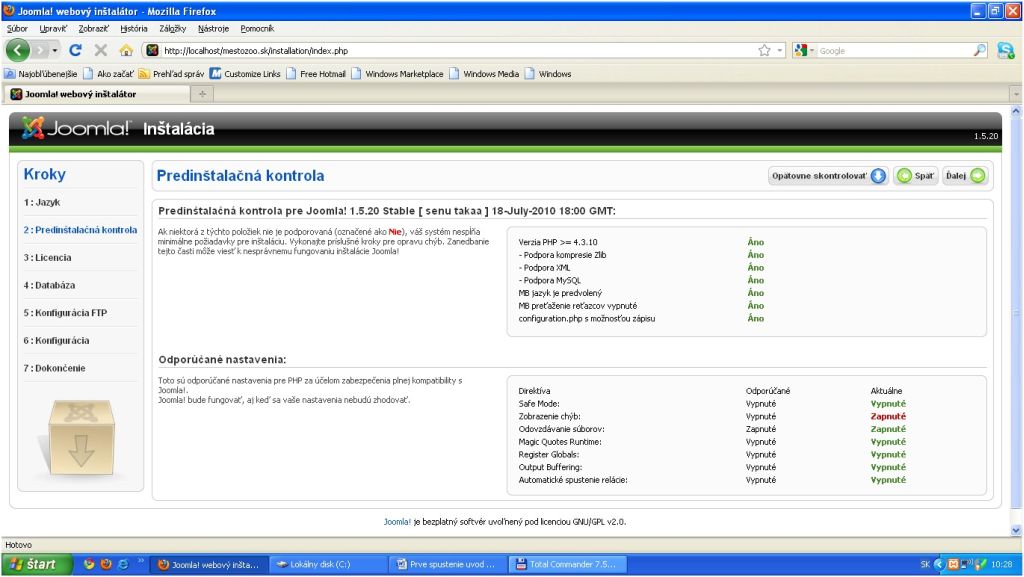Open Najobľúbenejšie bookmarks folder
This screenshot has width=1024, height=577.
(41, 74)
